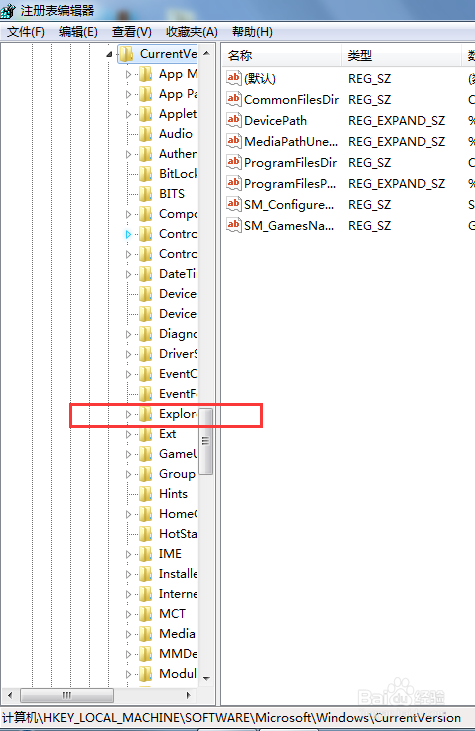The height and width of the screenshot is (731, 475).
Task: Click the tree scroll up arrow
Action: point(206,53)
